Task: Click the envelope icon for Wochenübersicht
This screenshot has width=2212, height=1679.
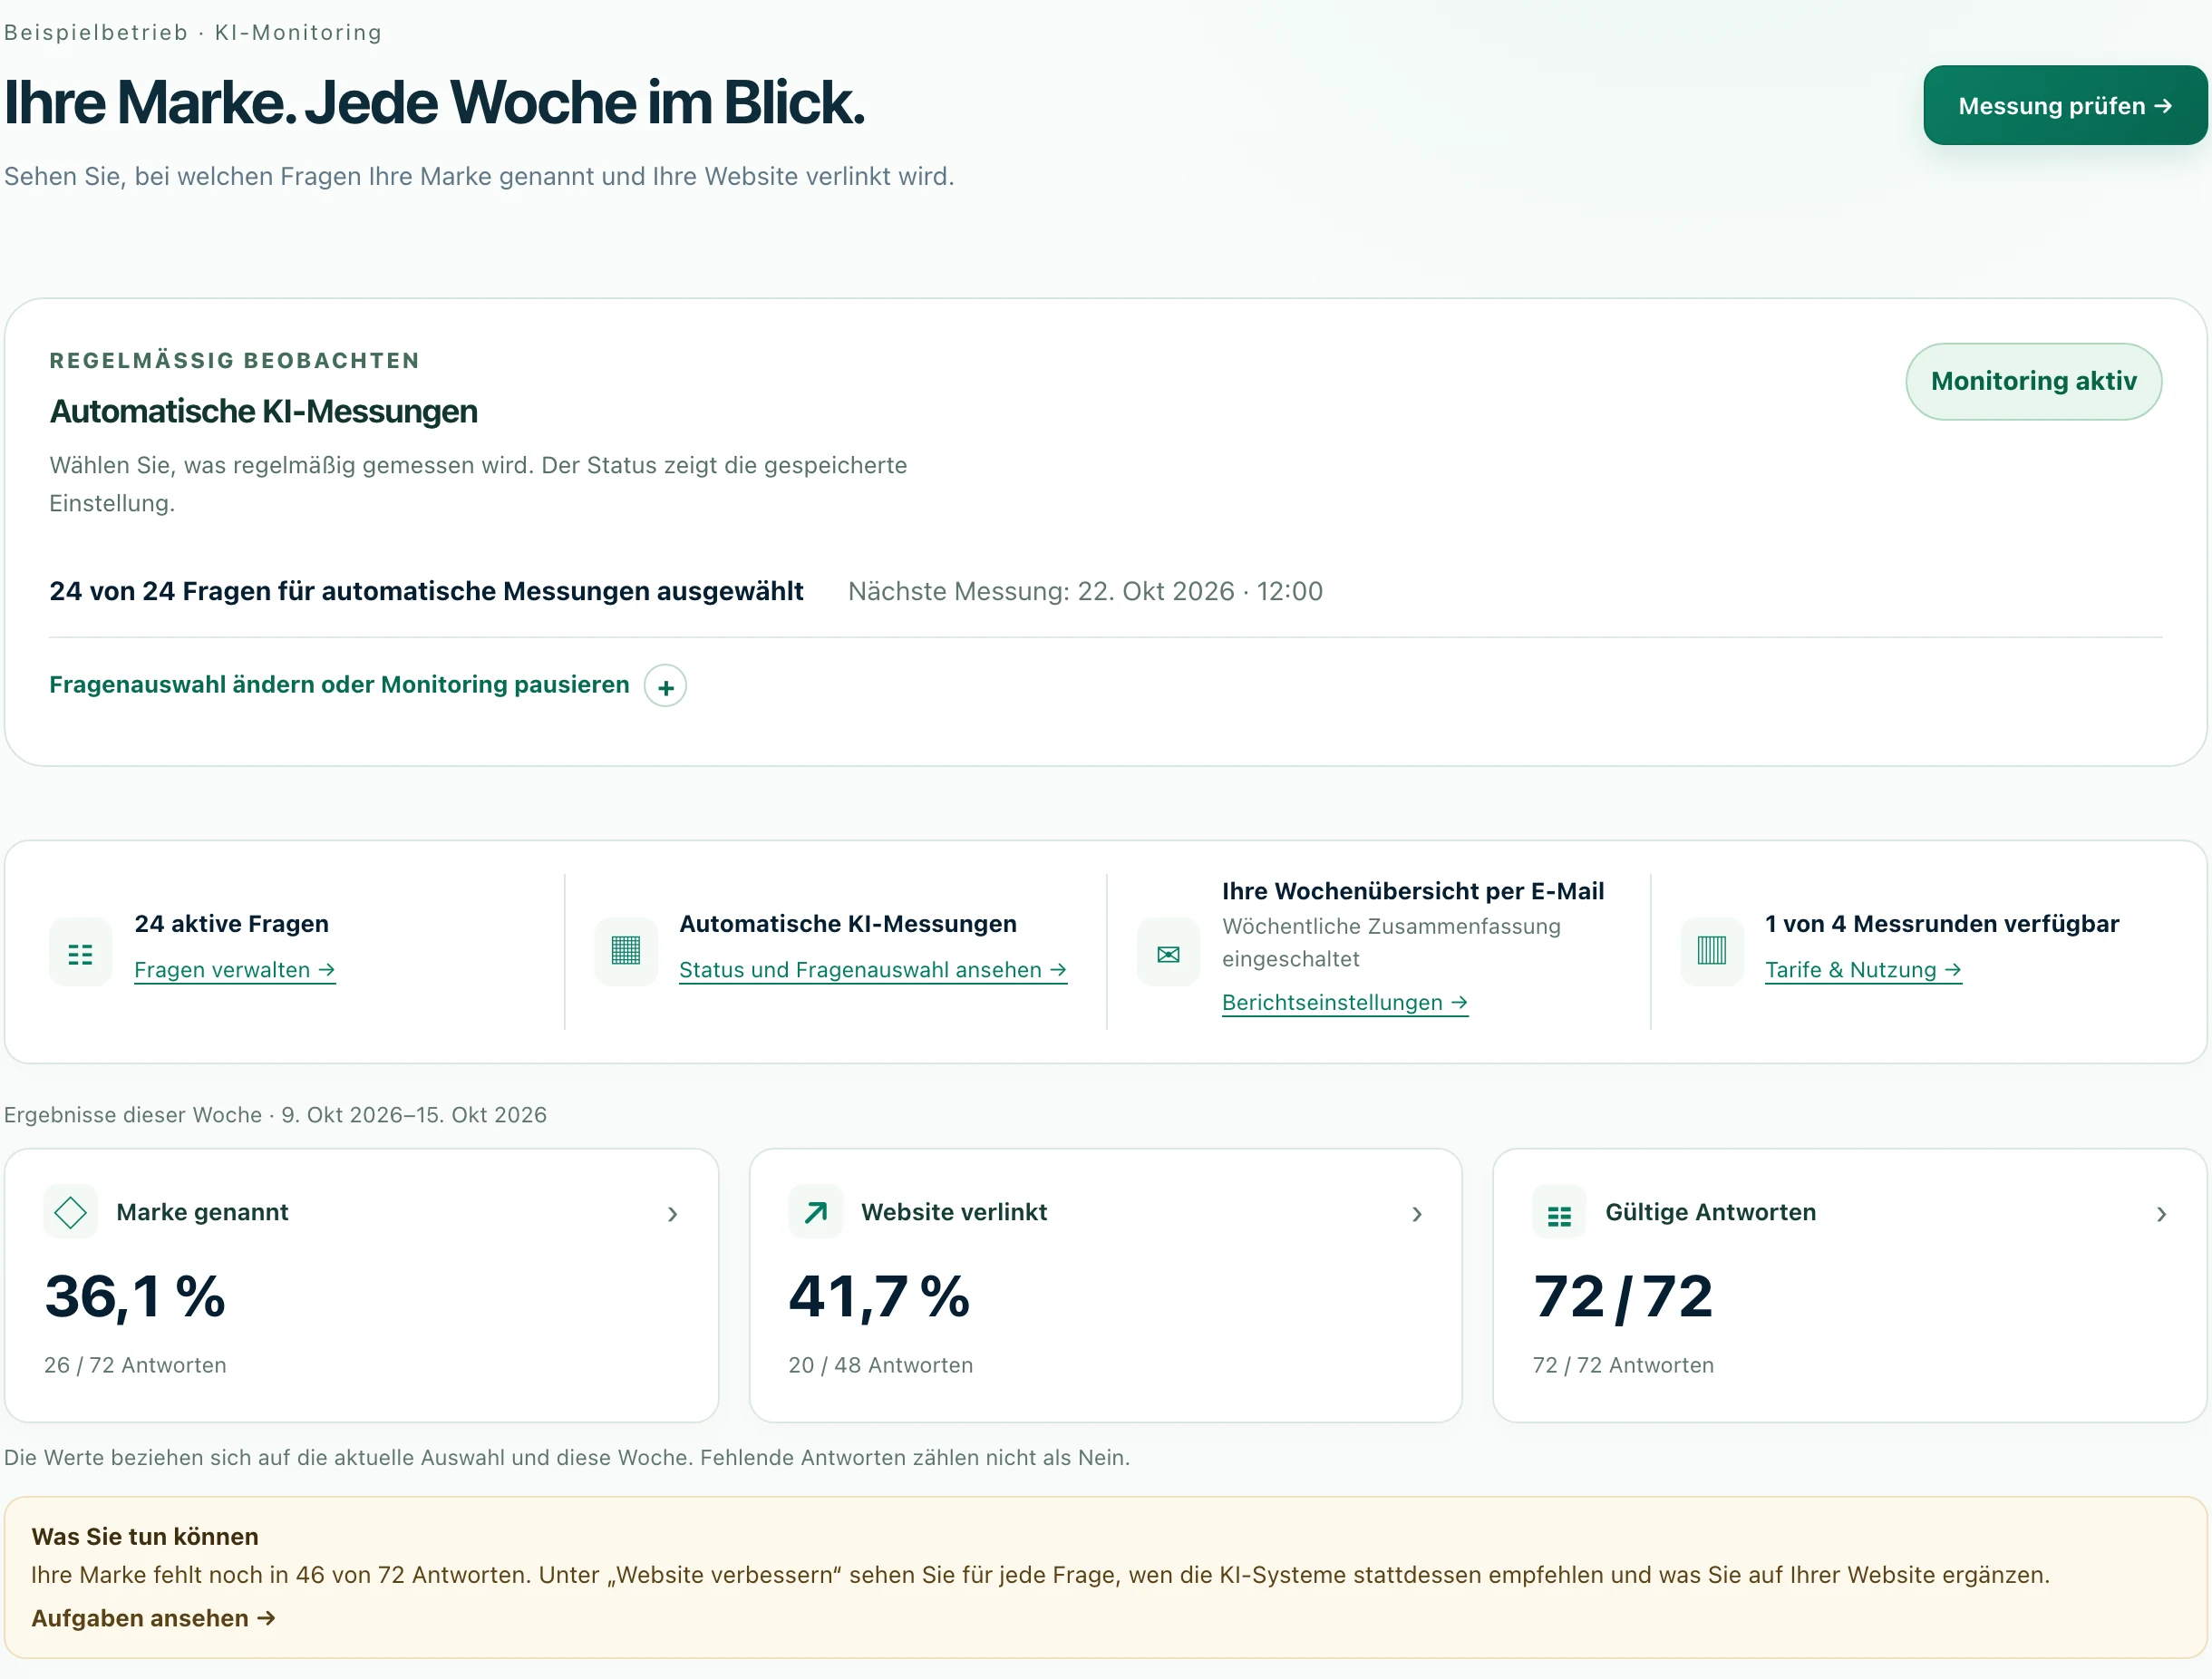Action: point(1167,953)
